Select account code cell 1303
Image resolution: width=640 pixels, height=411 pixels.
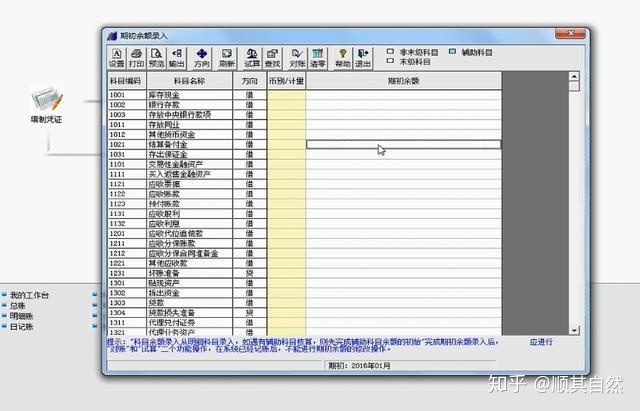pyautogui.click(x=127, y=303)
